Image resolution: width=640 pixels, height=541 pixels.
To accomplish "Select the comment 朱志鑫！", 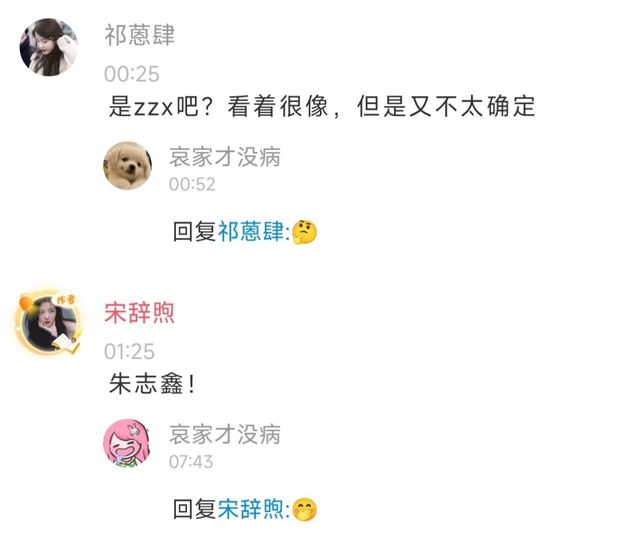I will (153, 384).
